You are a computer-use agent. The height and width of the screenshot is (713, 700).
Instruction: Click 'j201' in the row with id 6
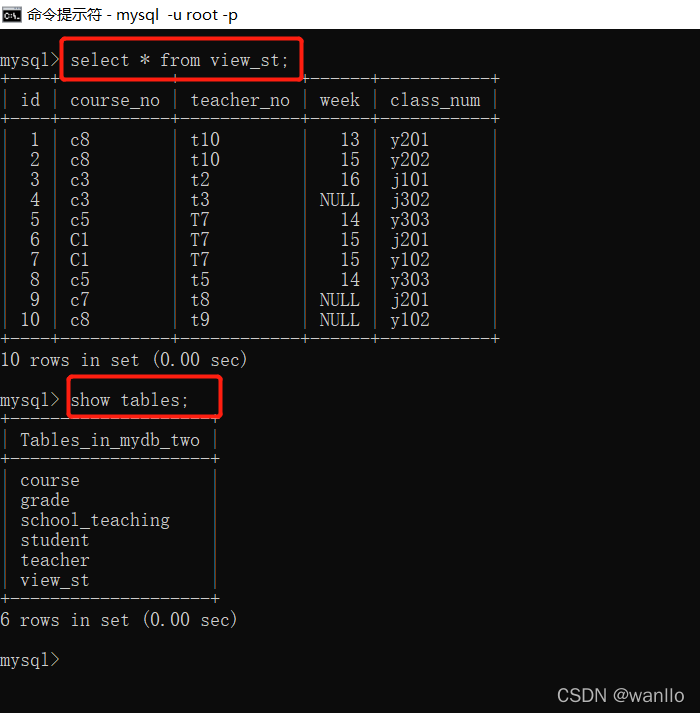tap(409, 240)
